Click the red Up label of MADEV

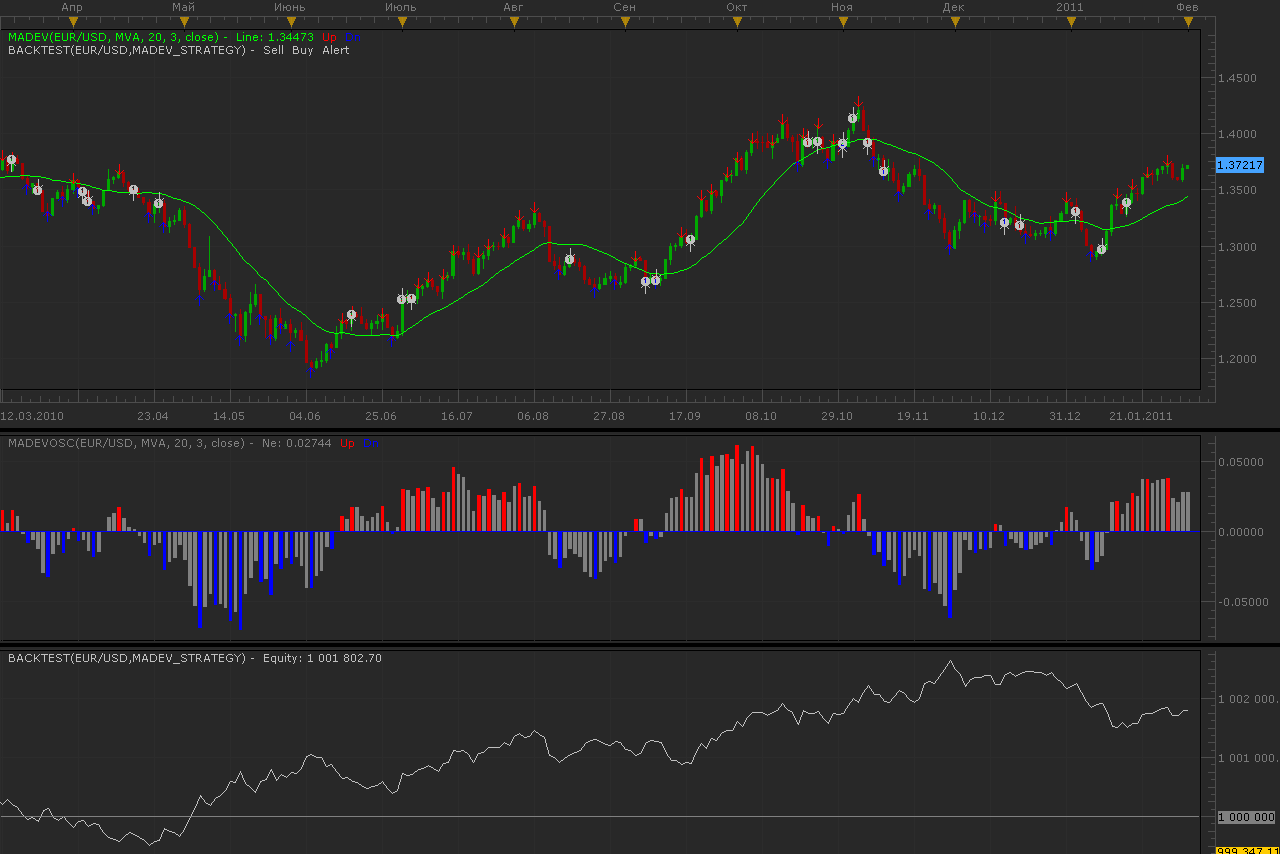point(330,37)
